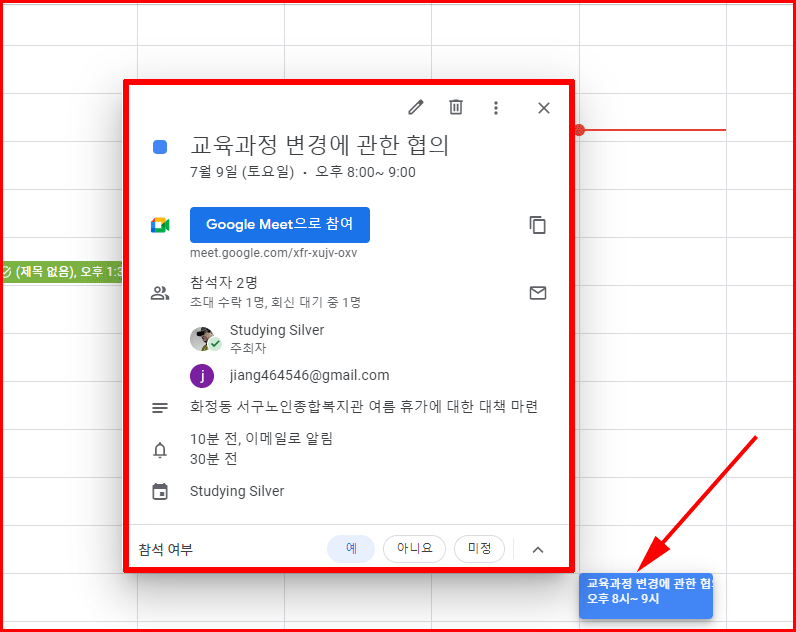Edit the event with the pencil icon

416,108
